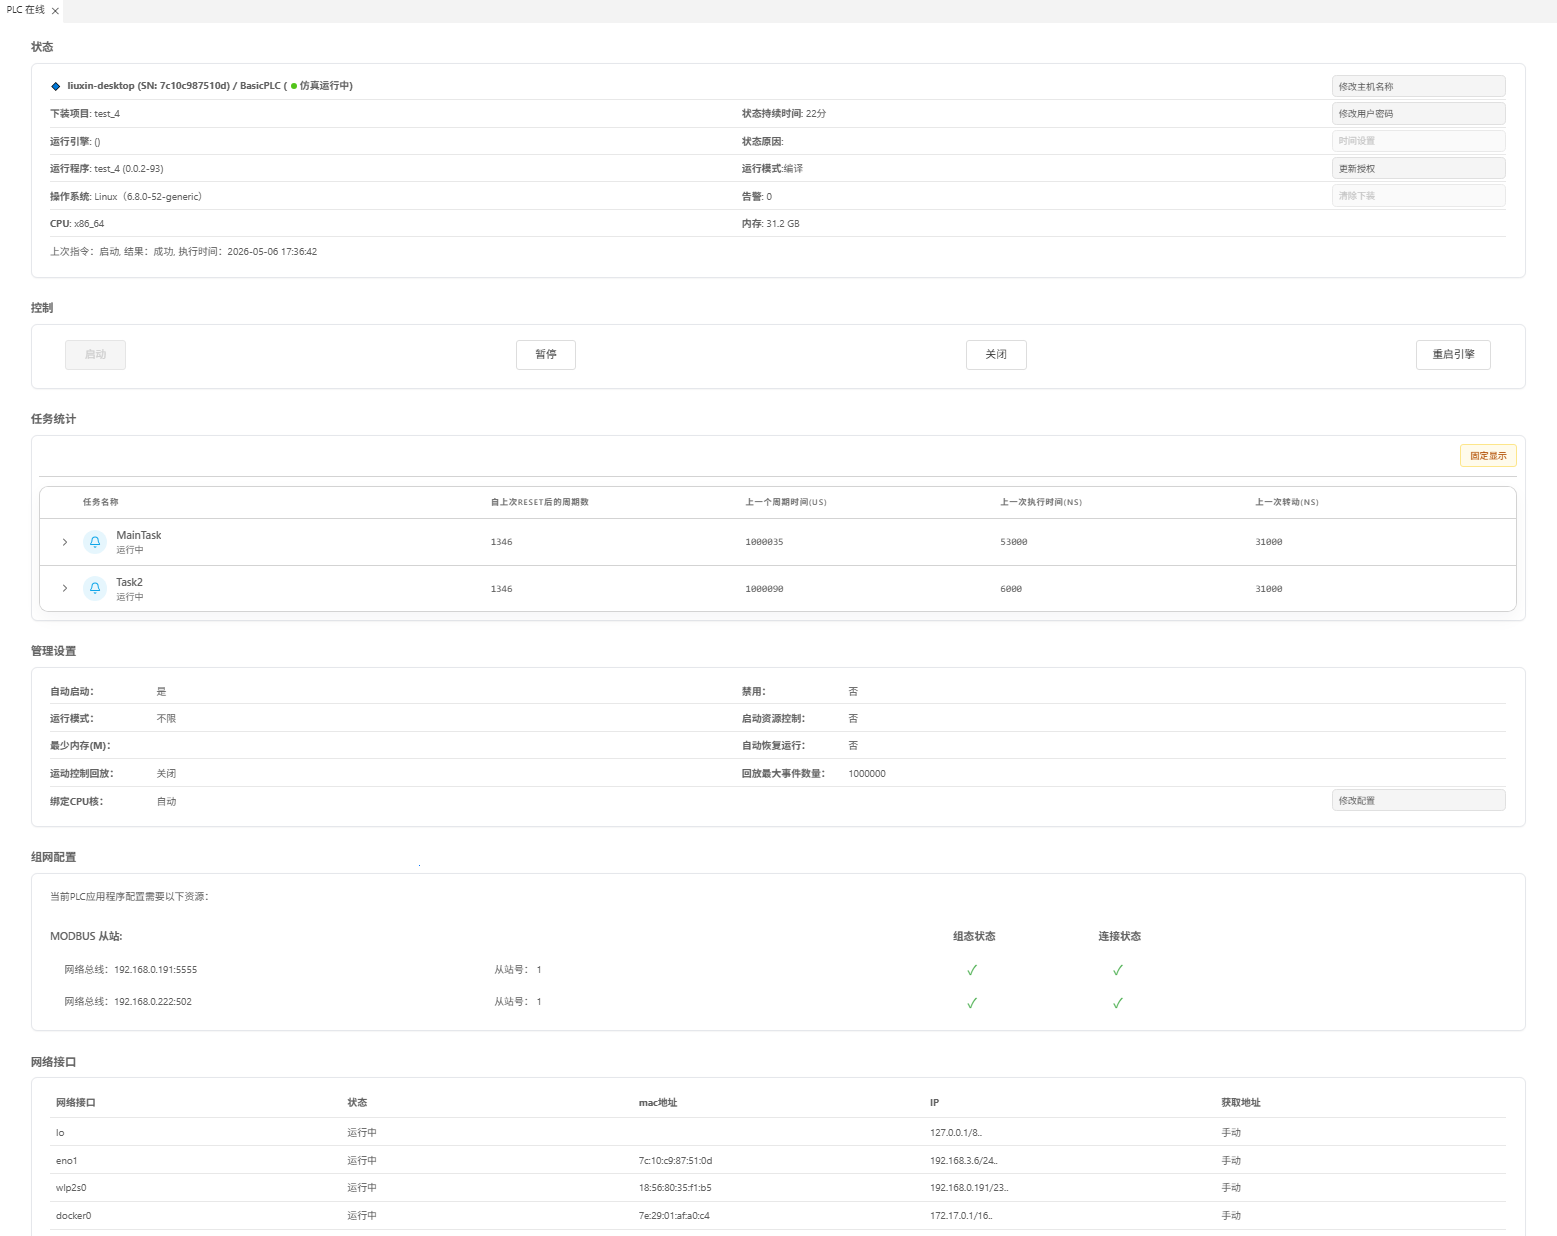Click 重启引擎 button
The width and height of the screenshot is (1557, 1236).
1453,355
